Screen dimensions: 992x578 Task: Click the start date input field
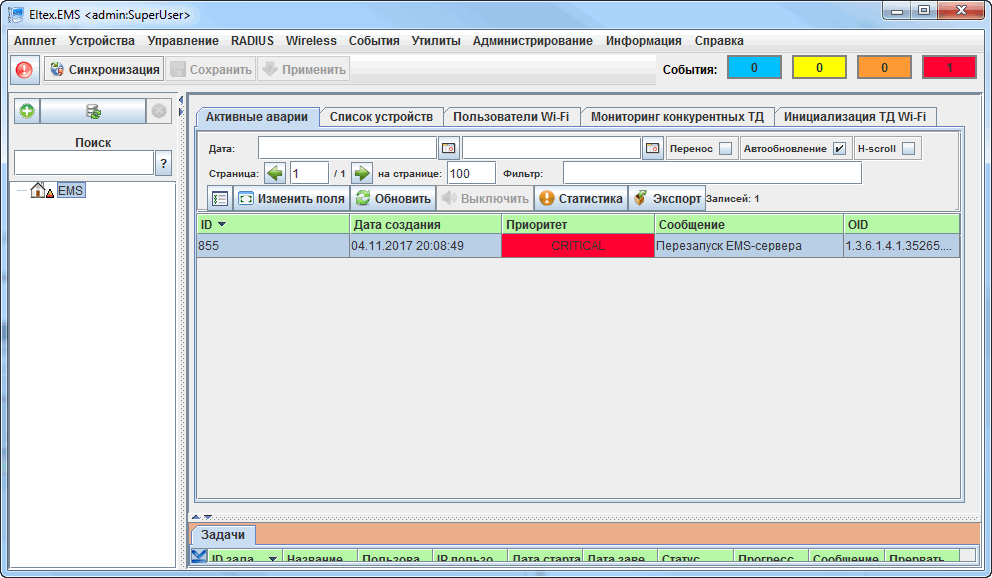coord(347,148)
